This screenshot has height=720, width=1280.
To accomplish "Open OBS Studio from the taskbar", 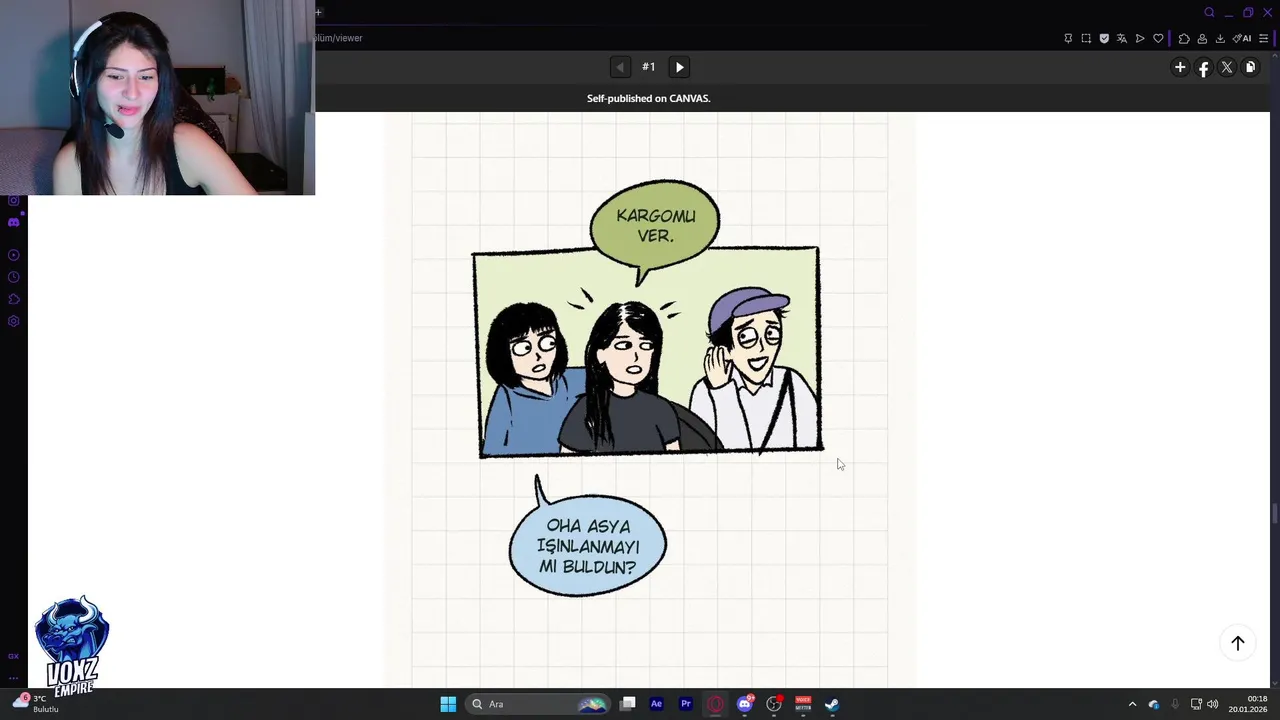I will click(774, 704).
